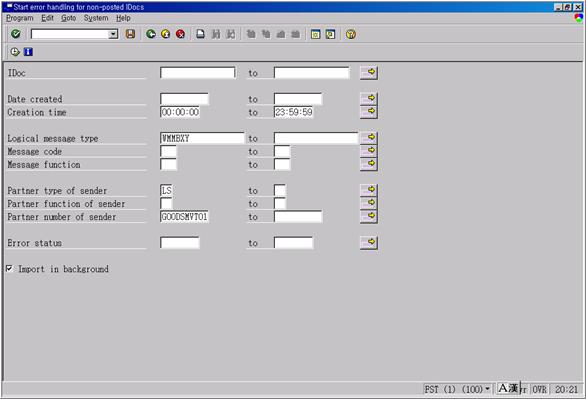Click the yellow Exit arrow icon
The width and height of the screenshot is (586, 399).
(166, 34)
